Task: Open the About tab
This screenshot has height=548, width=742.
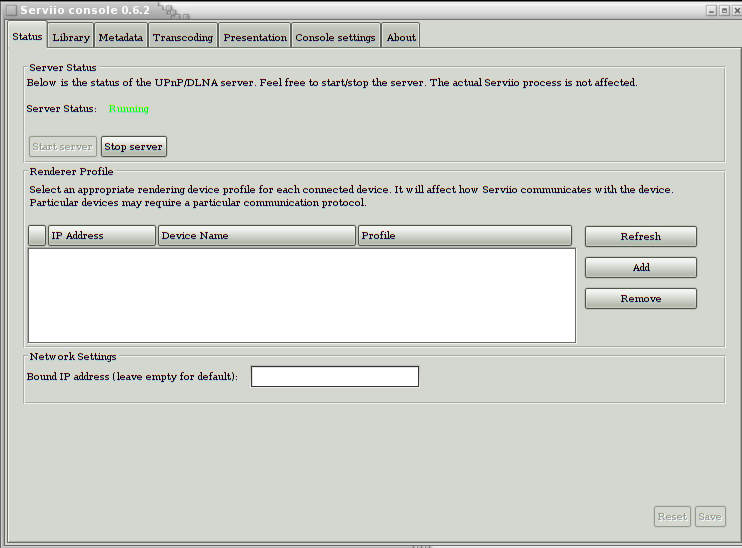Action: point(401,37)
